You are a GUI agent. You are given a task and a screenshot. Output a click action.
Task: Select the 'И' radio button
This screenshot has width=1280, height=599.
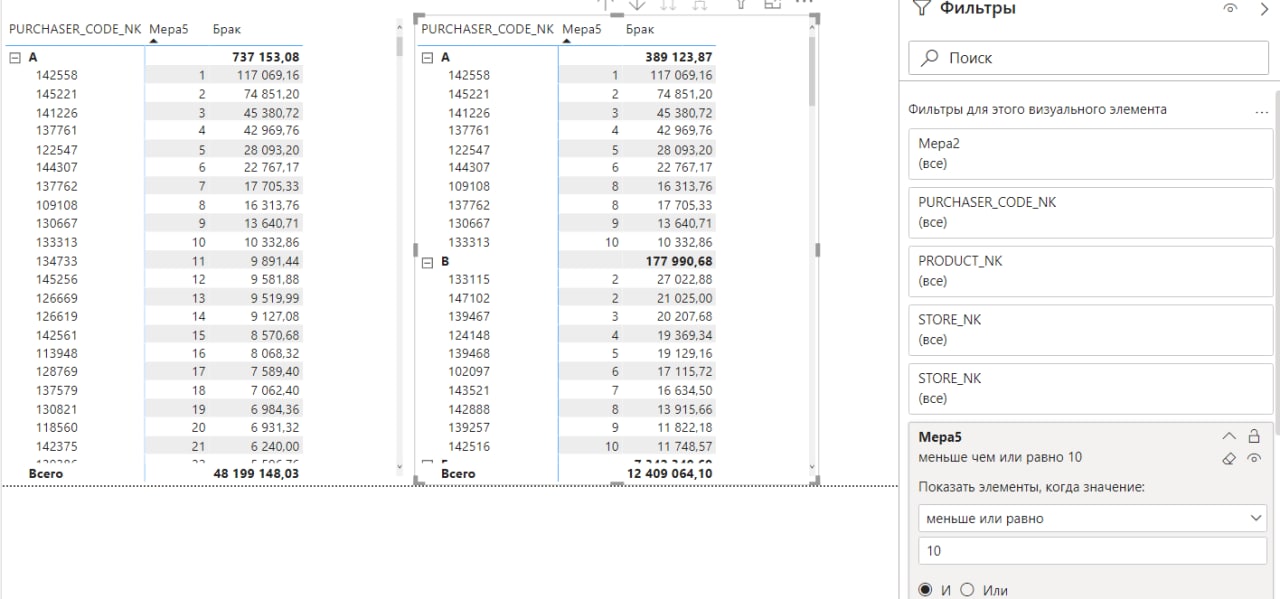(925, 590)
